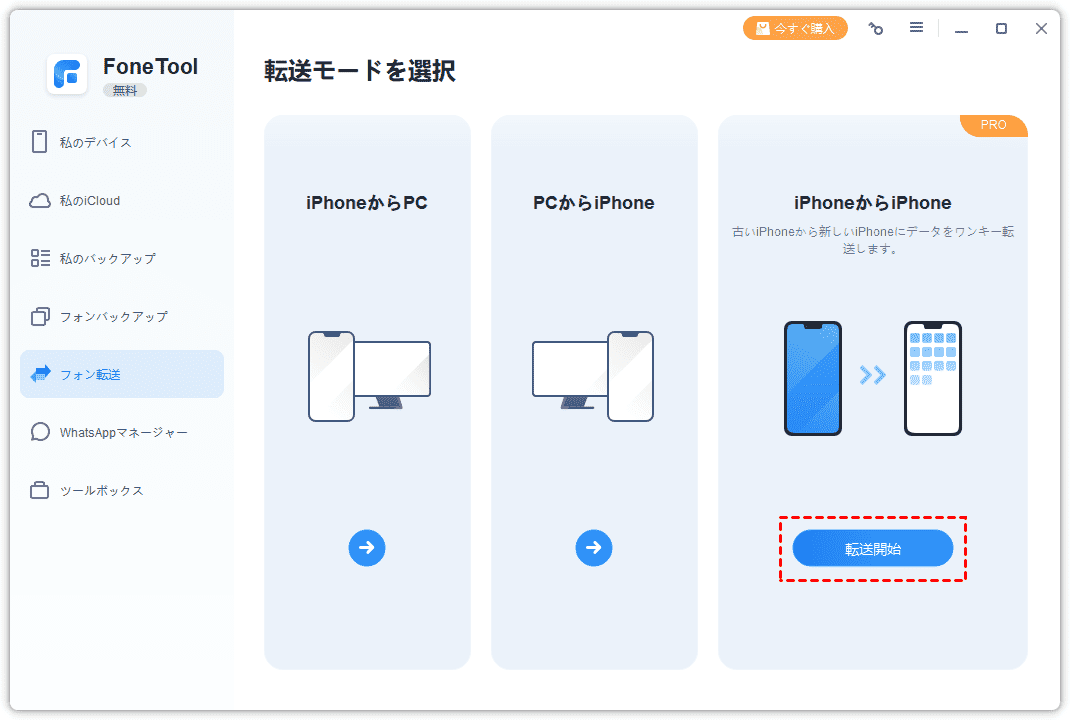Select the iPhoneからPC card illustration

369,376
